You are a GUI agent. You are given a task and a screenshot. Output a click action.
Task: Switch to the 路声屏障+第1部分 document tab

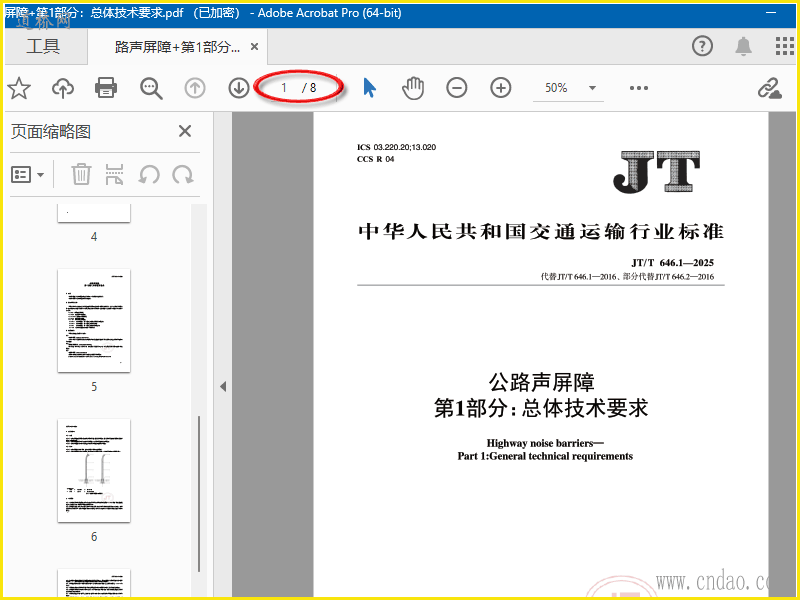(x=177, y=47)
